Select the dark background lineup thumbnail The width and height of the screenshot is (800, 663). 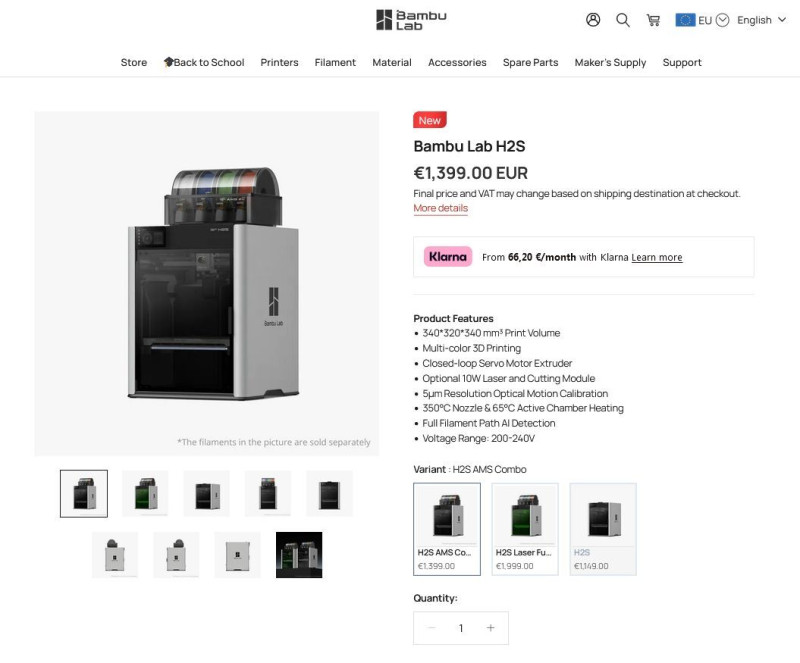(299, 555)
